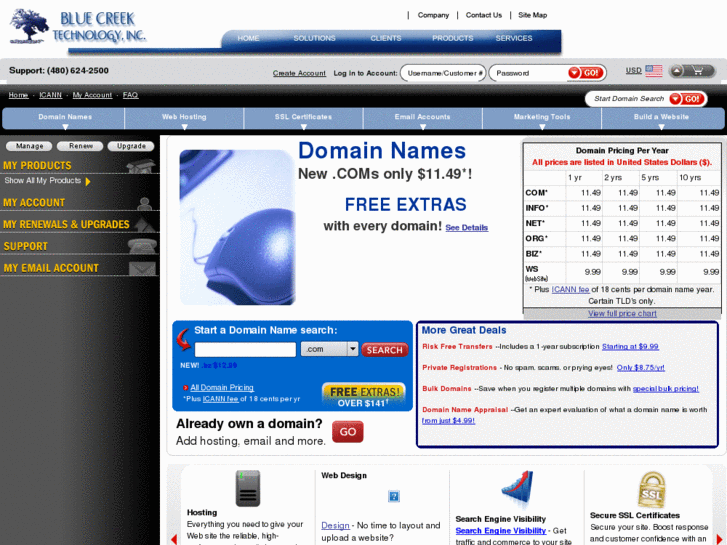Screen dimensions: 727x545
Task: Click the Renew pill button
Action: 81,146
